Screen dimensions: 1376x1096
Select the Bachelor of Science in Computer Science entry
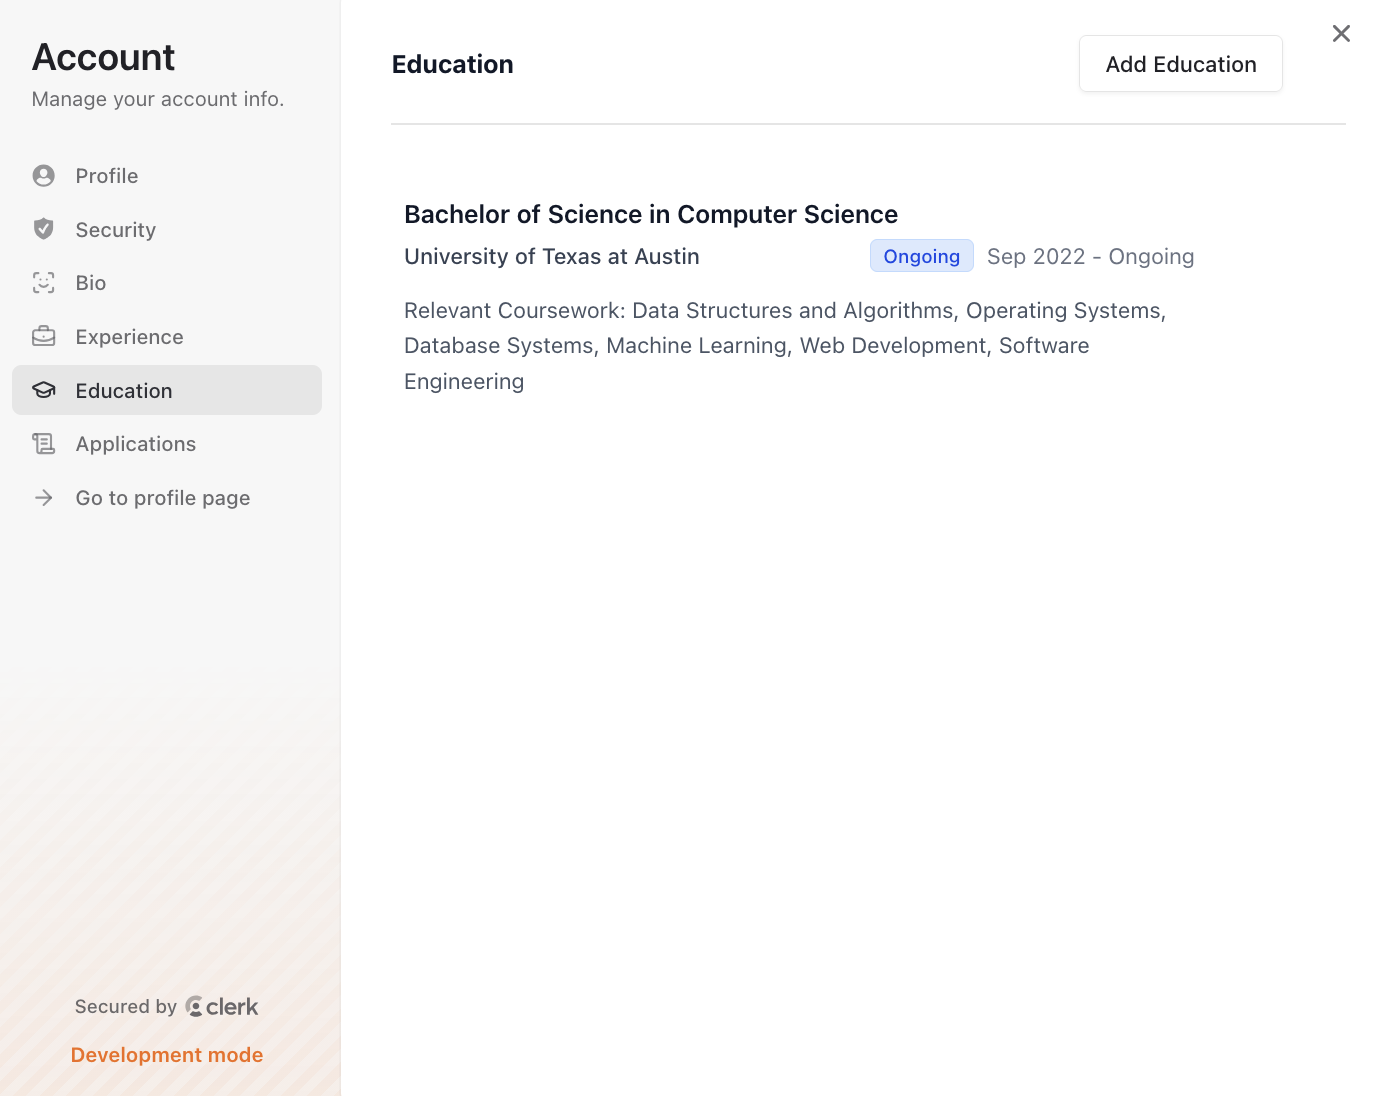tap(650, 214)
